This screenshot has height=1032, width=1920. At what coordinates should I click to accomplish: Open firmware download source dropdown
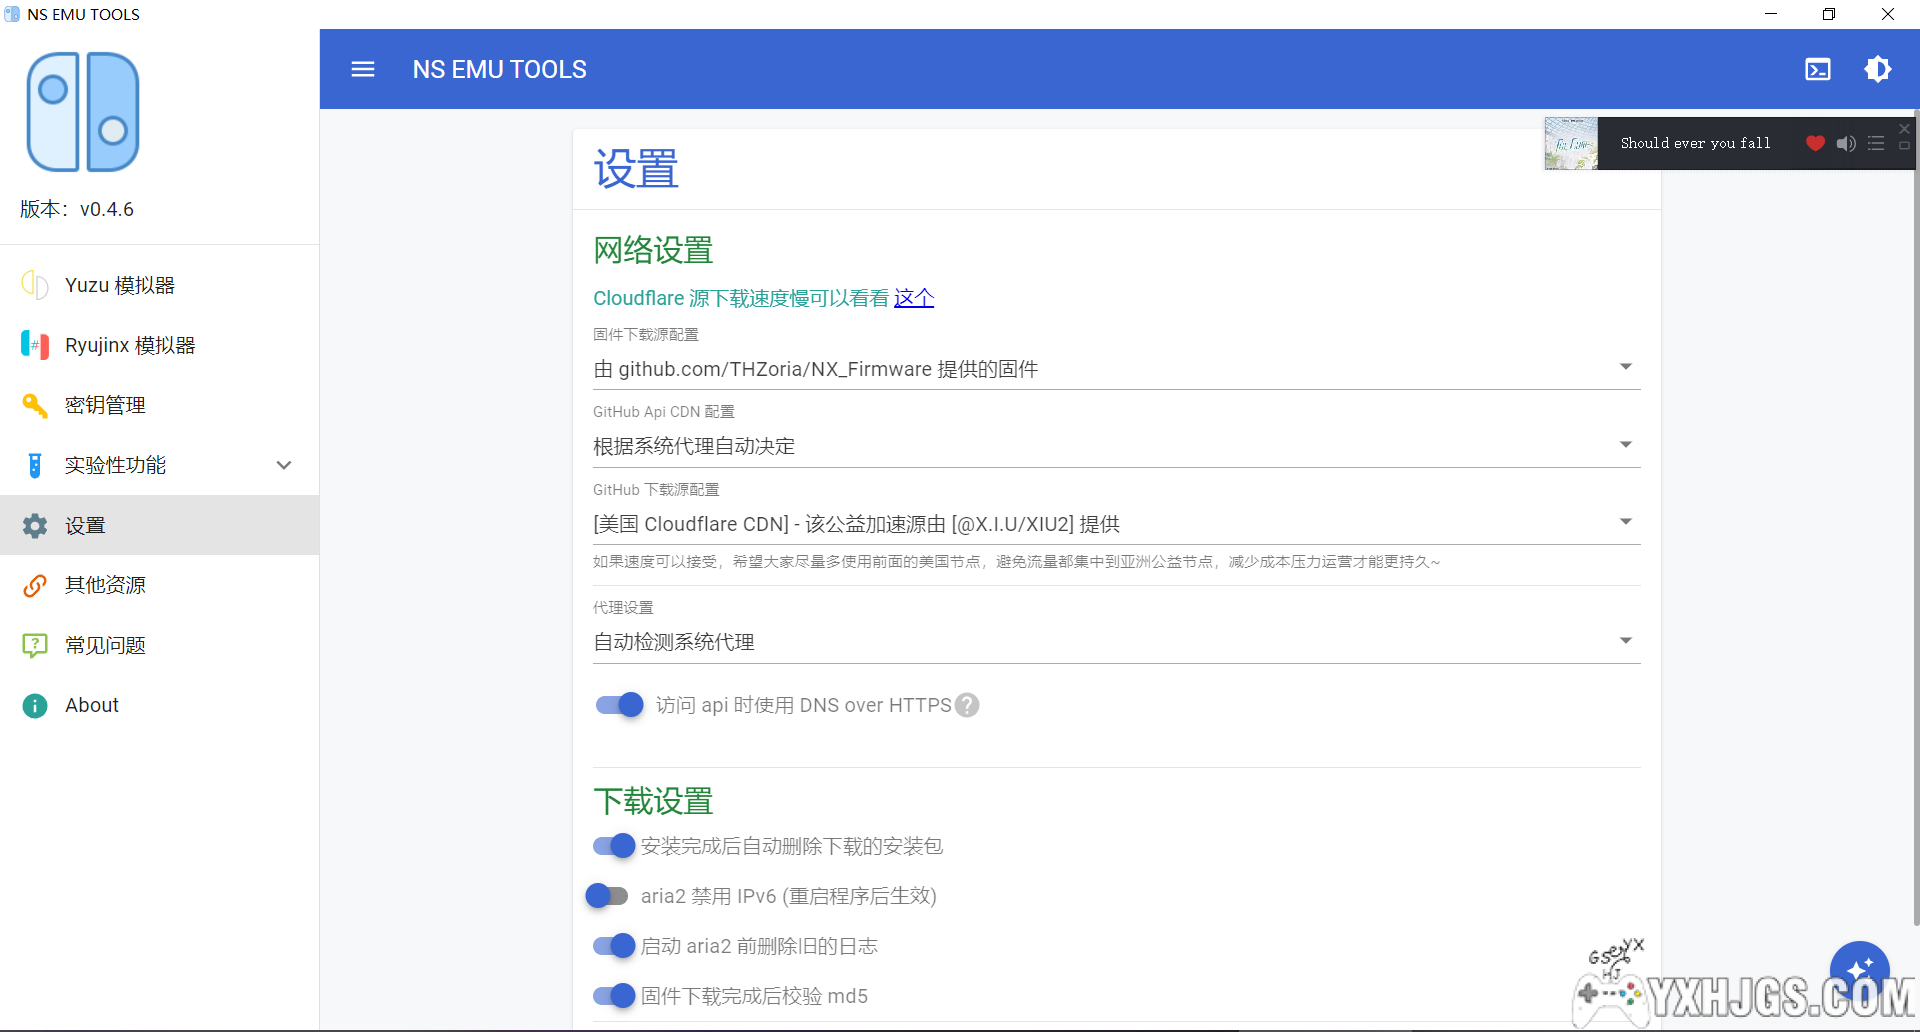click(x=1115, y=369)
